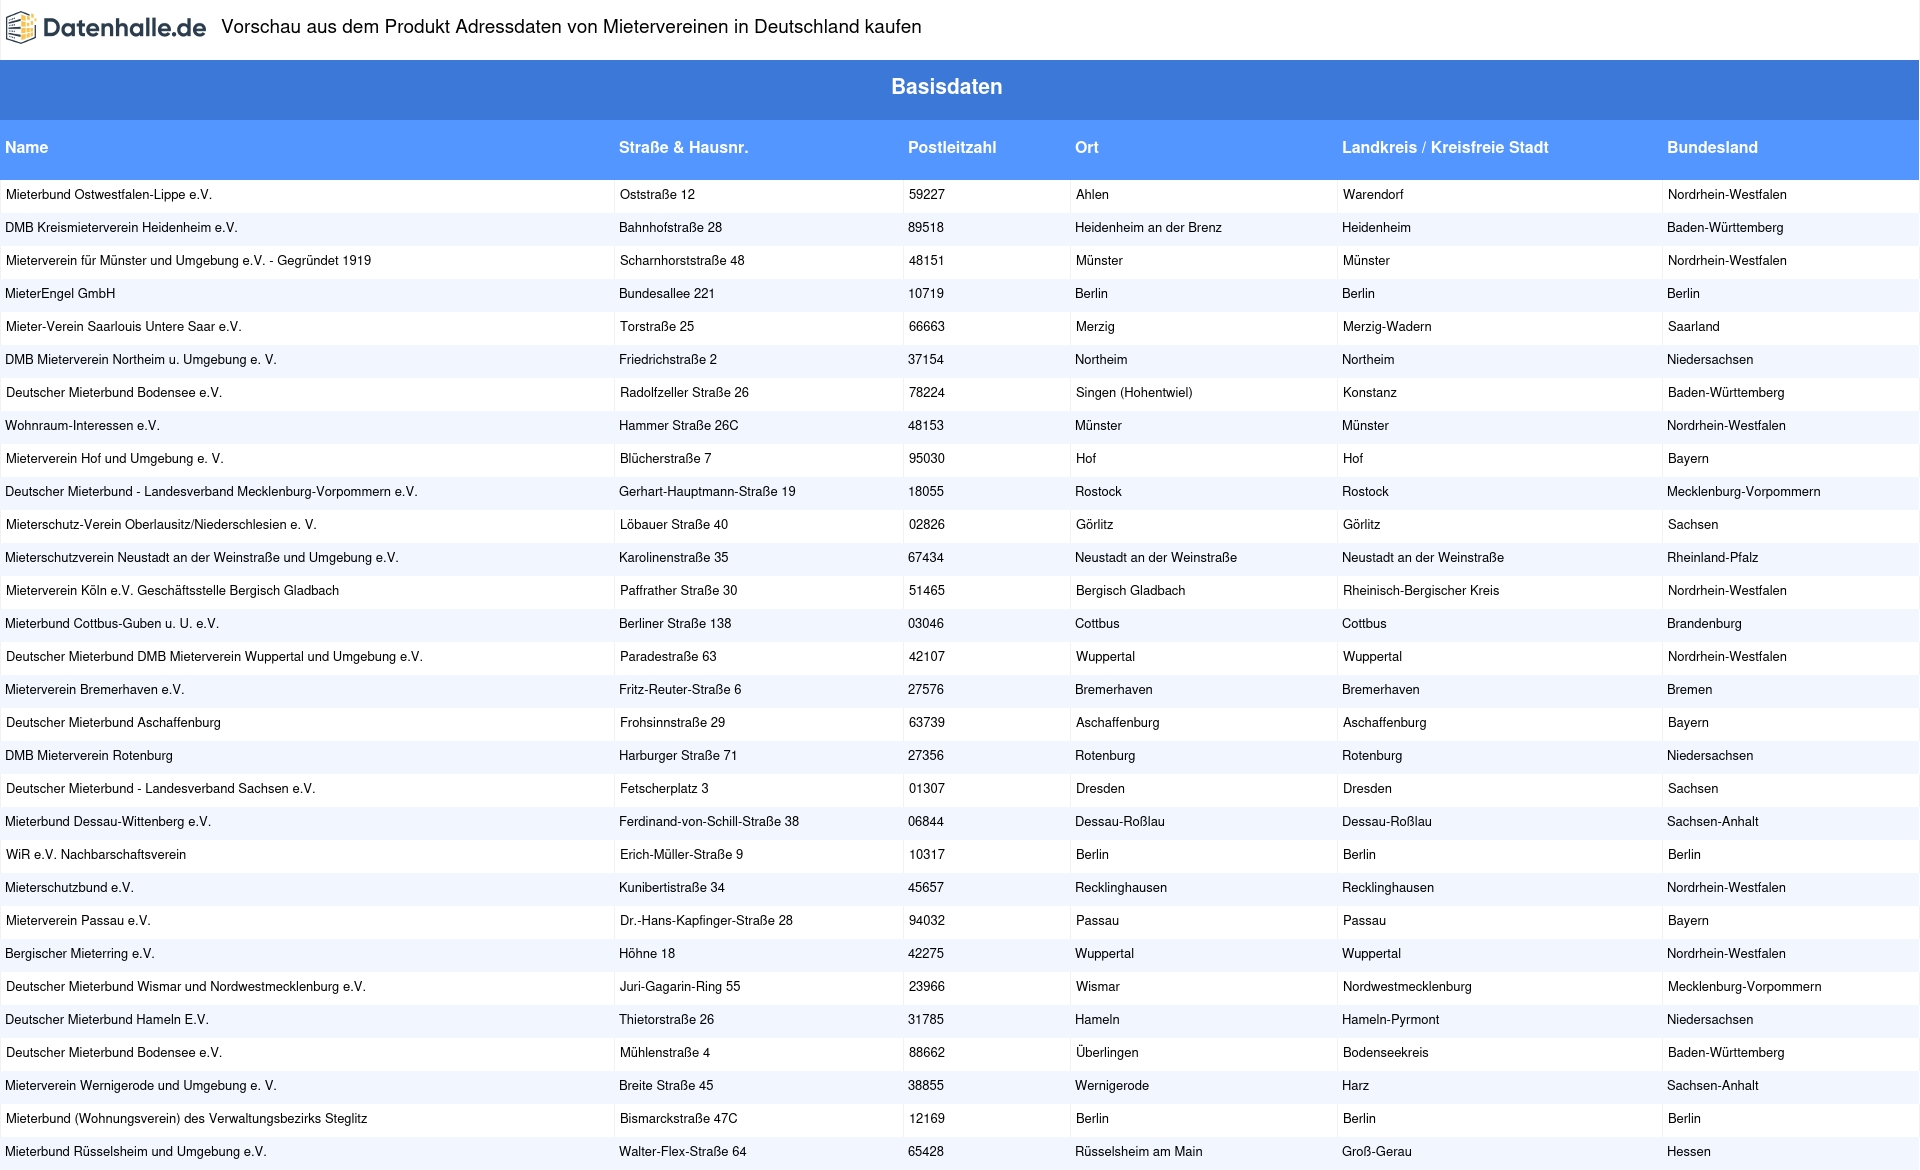The height and width of the screenshot is (1170, 1920).
Task: Click the Nordwestmecklenburg district cell
Action: pyautogui.click(x=1407, y=987)
